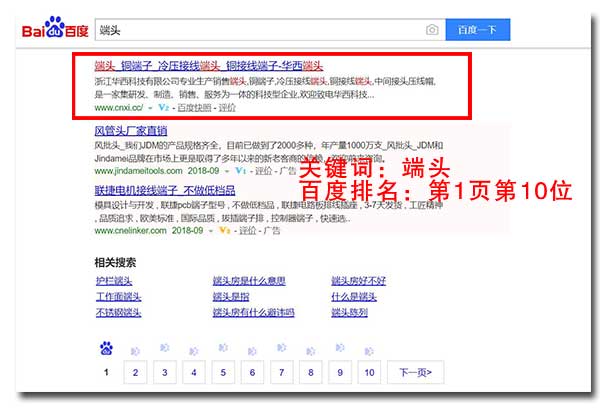Open 百度快照 for the cnxi result
The height and width of the screenshot is (412, 600).
click(x=194, y=108)
